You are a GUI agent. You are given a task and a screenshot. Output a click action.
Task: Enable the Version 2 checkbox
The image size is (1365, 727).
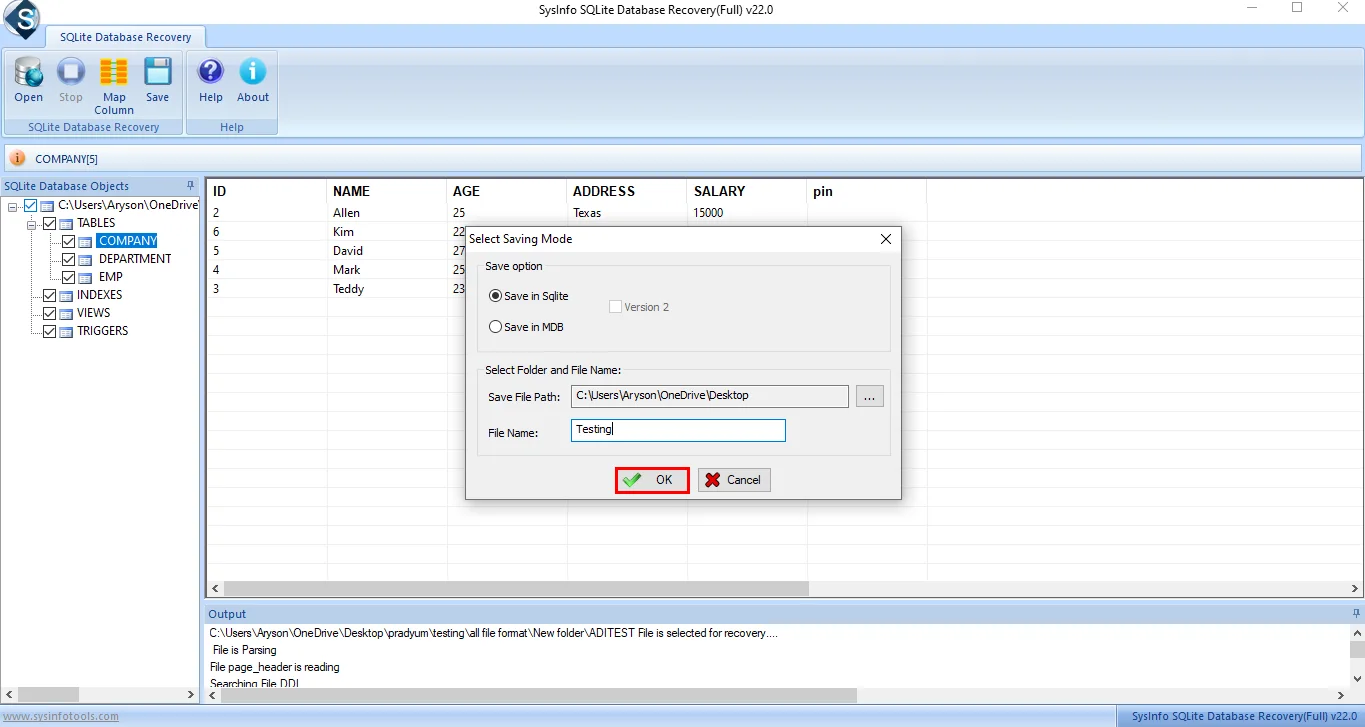click(x=616, y=307)
